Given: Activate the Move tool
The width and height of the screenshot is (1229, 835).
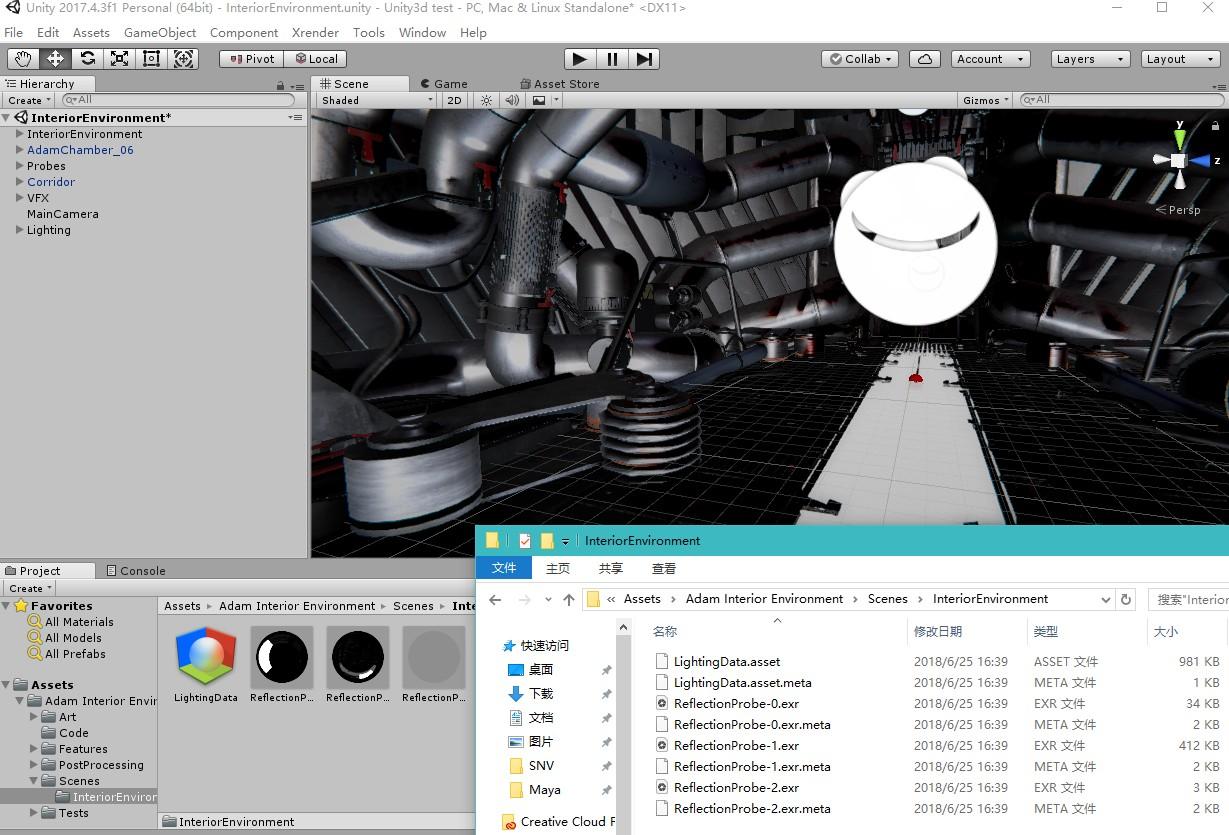Looking at the screenshot, I should pos(55,58).
